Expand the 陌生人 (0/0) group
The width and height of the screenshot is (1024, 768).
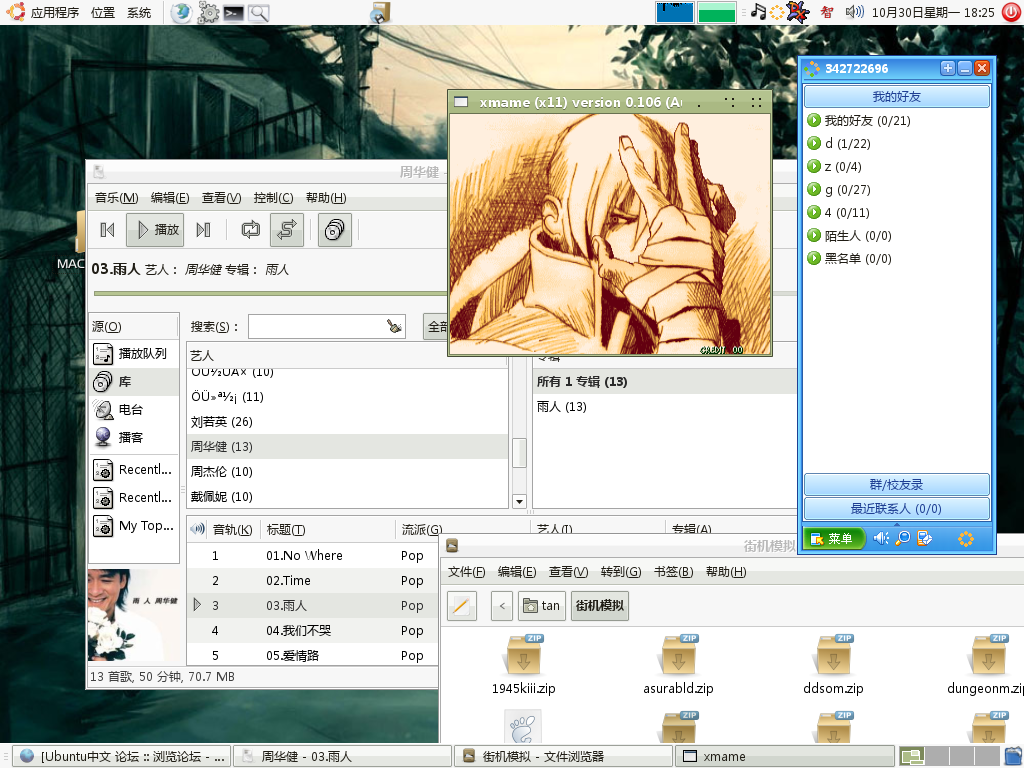pyautogui.click(x=814, y=235)
